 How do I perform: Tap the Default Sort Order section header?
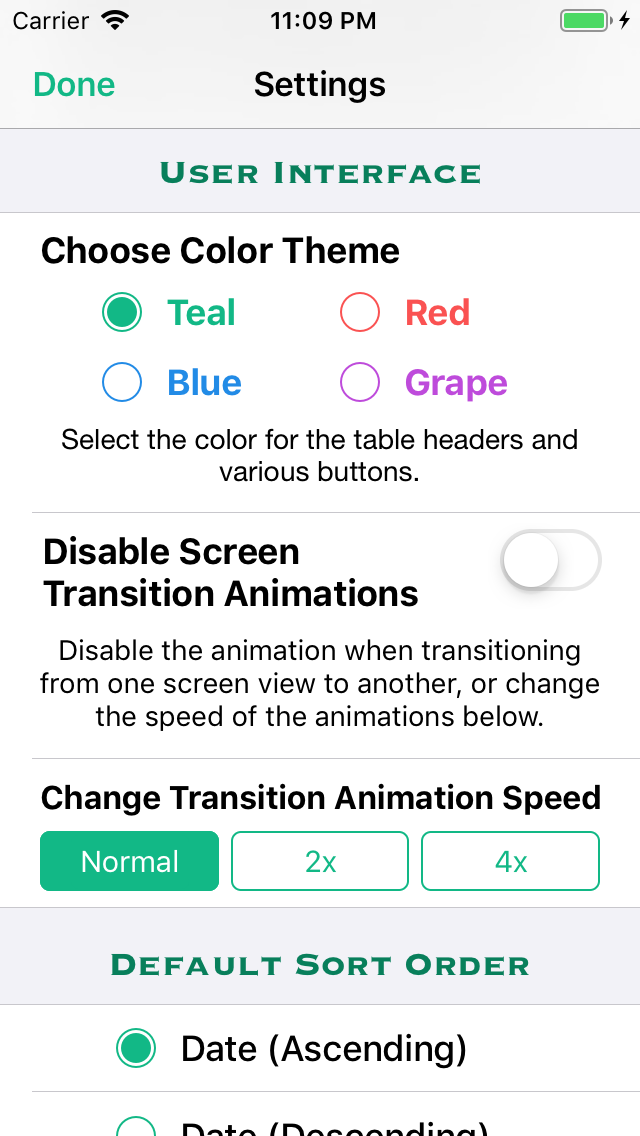pos(320,965)
